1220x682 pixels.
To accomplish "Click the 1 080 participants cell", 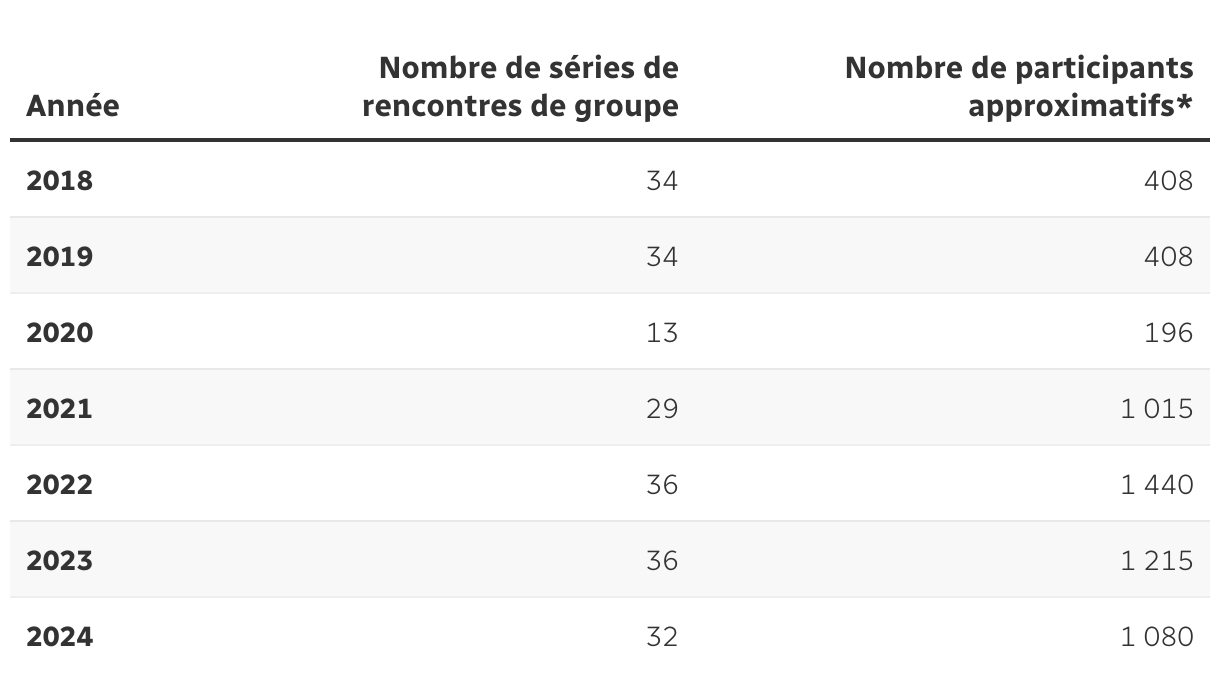I will (x=1157, y=637).
